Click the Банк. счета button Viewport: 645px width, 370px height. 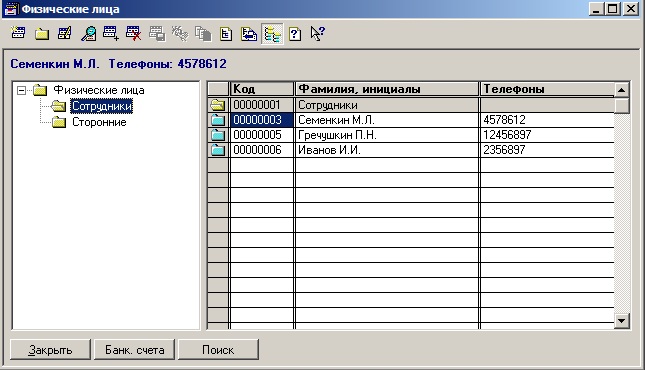135,349
